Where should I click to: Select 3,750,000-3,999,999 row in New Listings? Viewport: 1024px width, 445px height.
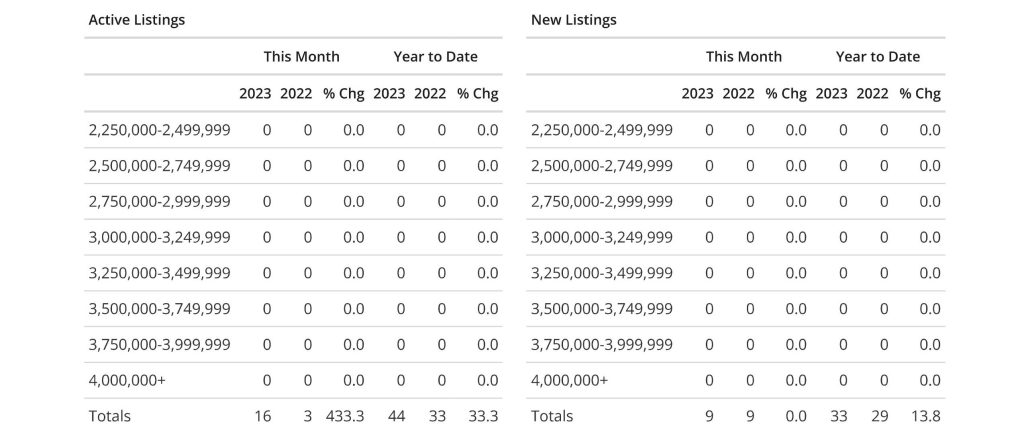pyautogui.click(x=602, y=345)
